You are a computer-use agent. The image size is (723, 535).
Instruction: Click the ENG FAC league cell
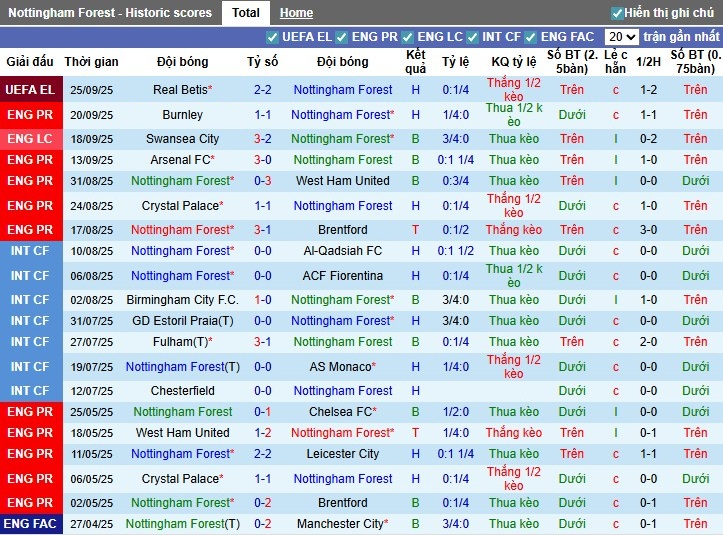coord(31,524)
